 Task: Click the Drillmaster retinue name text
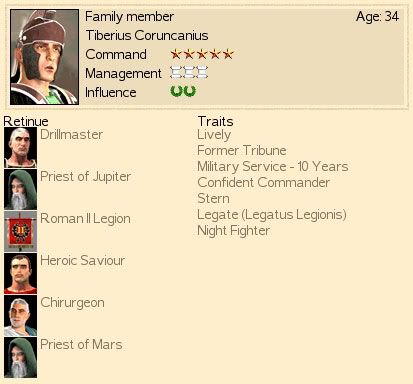[x=71, y=135]
